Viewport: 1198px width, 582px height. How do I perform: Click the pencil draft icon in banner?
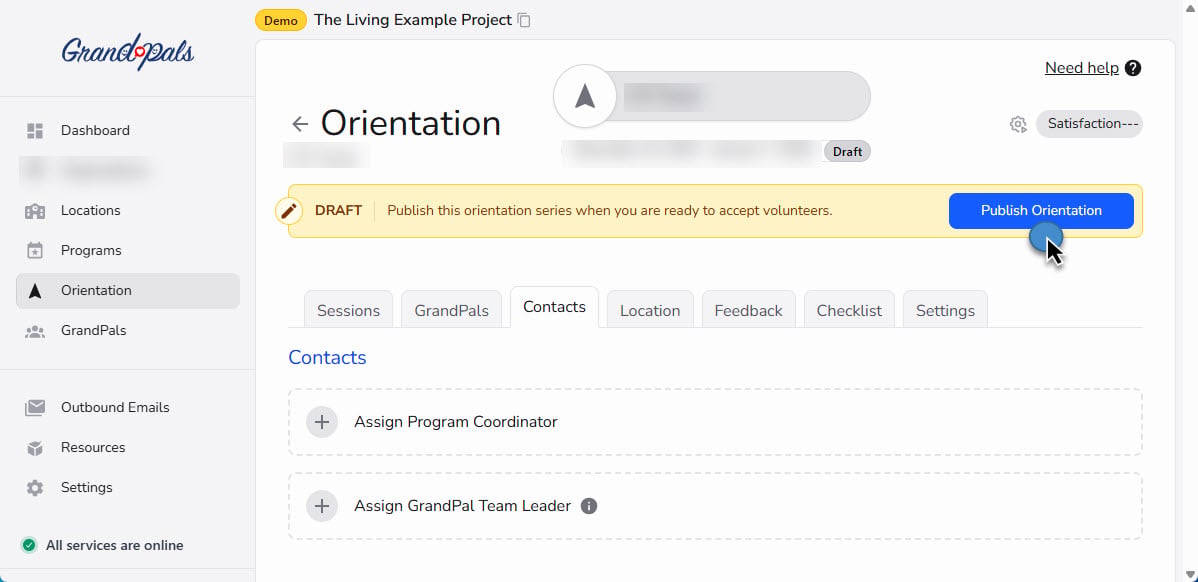289,211
